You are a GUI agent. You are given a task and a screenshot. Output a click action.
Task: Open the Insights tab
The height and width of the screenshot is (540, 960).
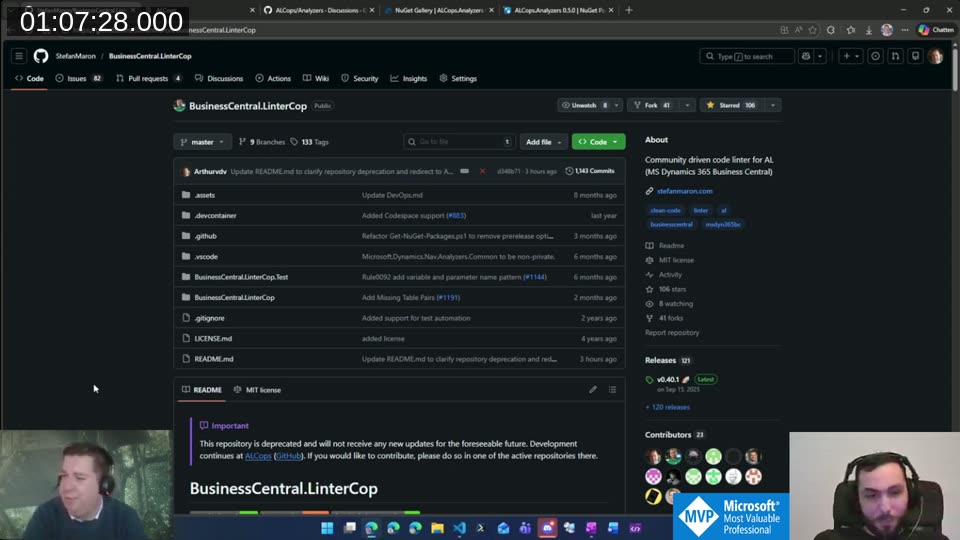(409, 78)
